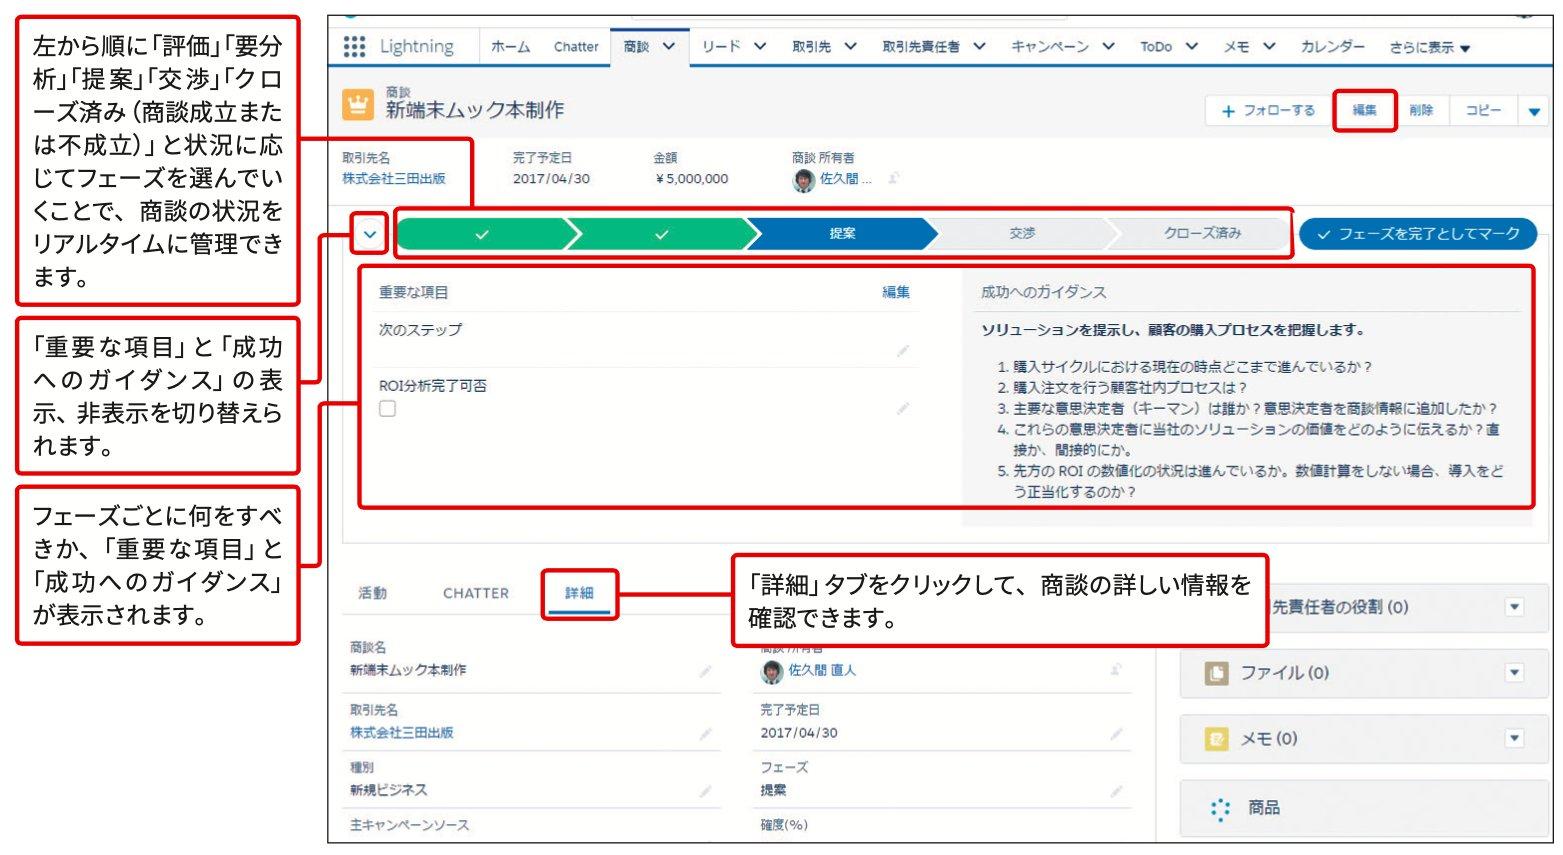Click the メモ related list icon
Image resolution: width=1563 pixels, height=855 pixels.
coord(1216,739)
